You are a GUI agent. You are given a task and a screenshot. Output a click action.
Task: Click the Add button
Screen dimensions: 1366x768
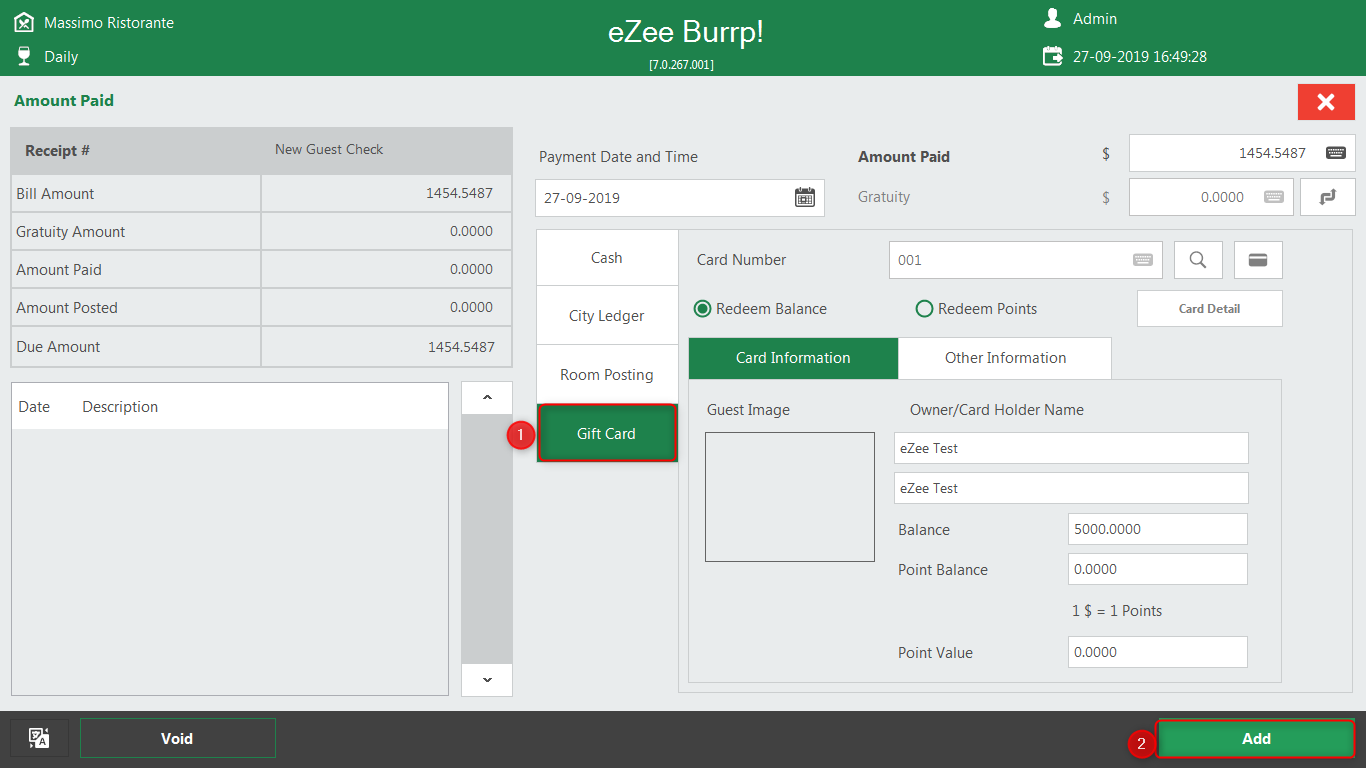tap(1256, 738)
